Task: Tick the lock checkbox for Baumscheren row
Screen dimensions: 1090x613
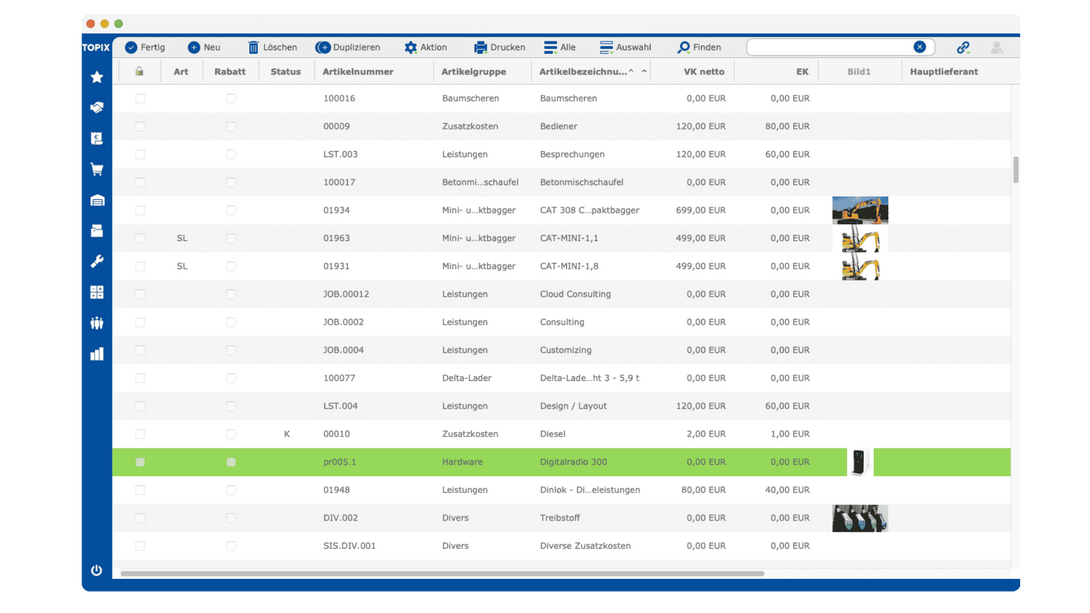Action: click(x=140, y=99)
